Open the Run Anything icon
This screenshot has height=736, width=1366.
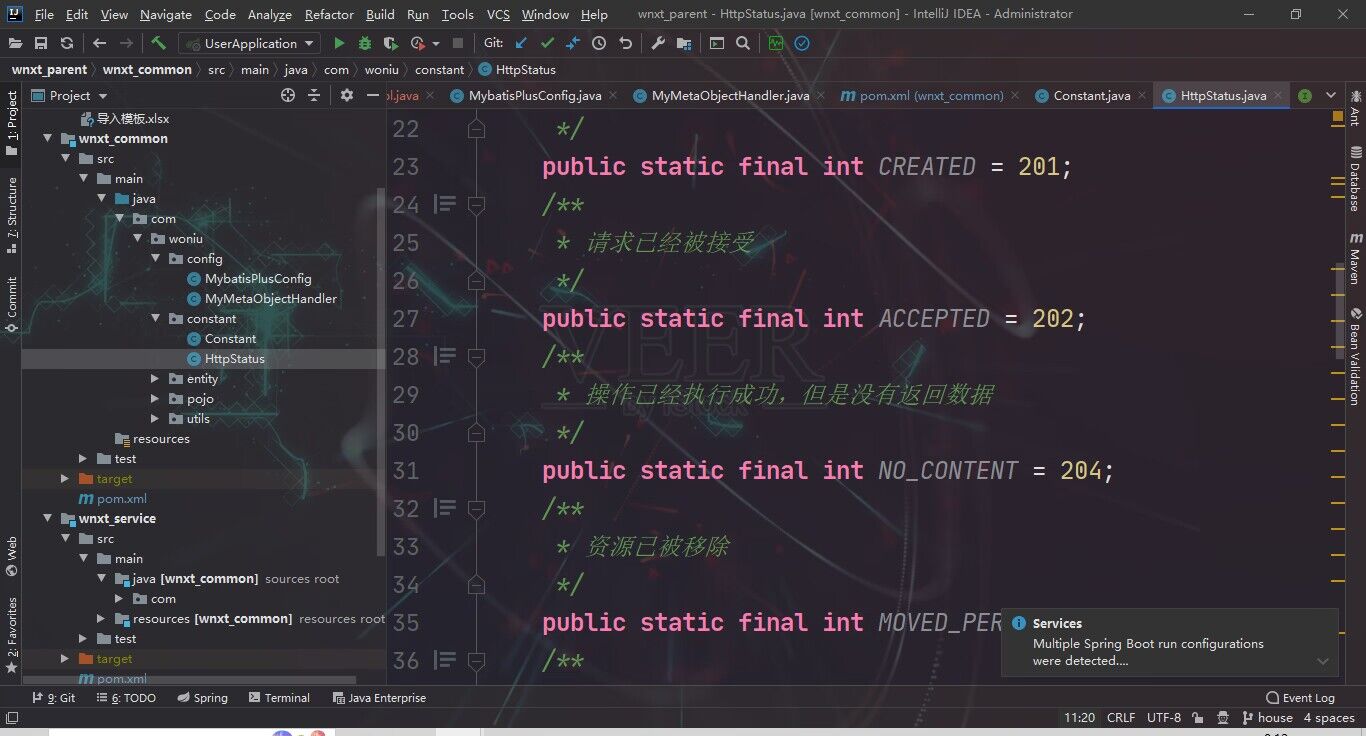click(717, 43)
